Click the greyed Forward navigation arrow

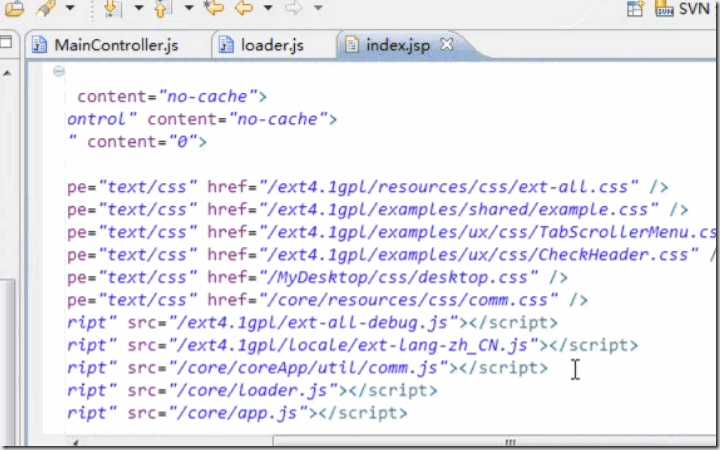tap(293, 8)
